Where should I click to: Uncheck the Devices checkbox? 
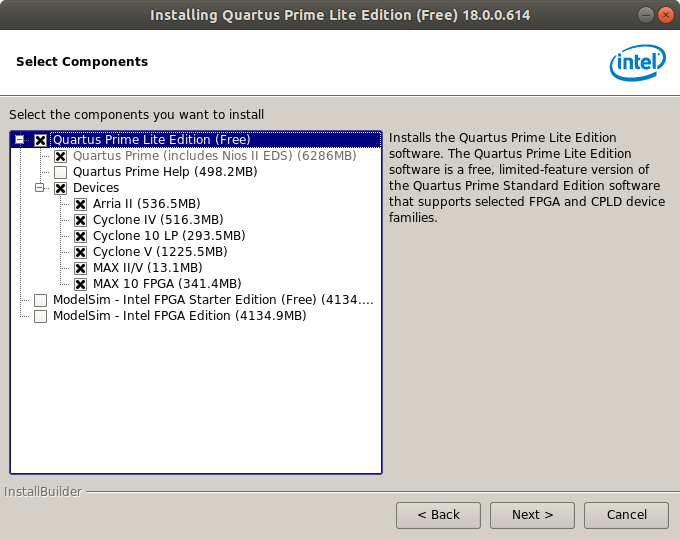[x=60, y=188]
